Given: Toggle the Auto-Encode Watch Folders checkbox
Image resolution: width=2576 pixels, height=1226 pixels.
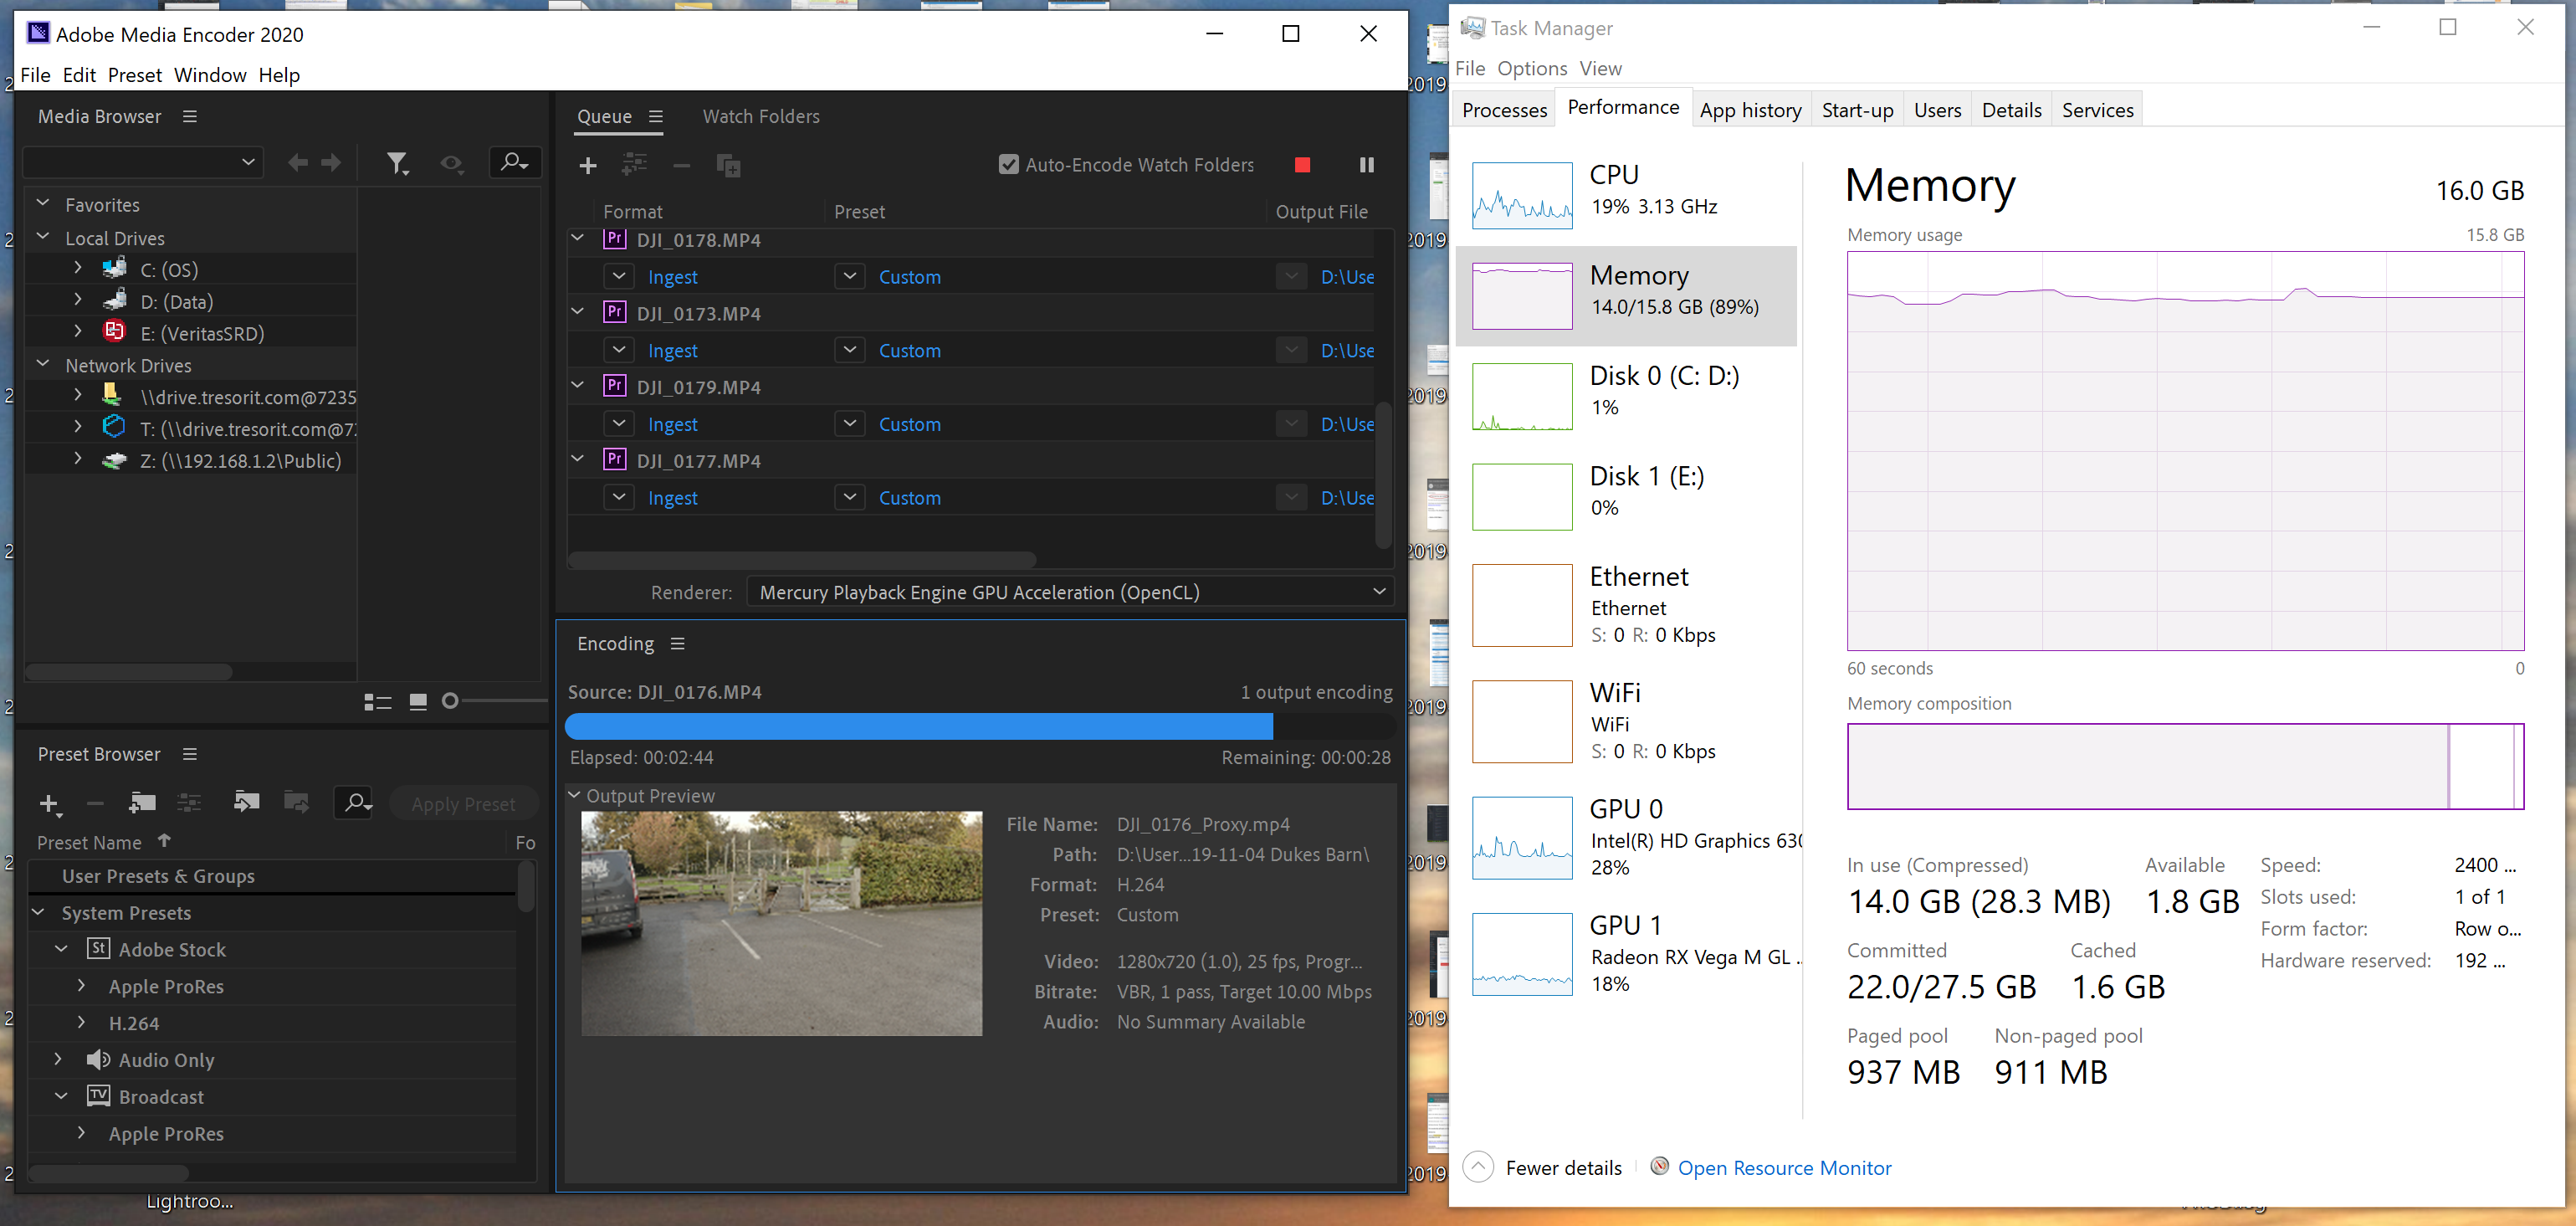Looking at the screenshot, I should point(1007,164).
